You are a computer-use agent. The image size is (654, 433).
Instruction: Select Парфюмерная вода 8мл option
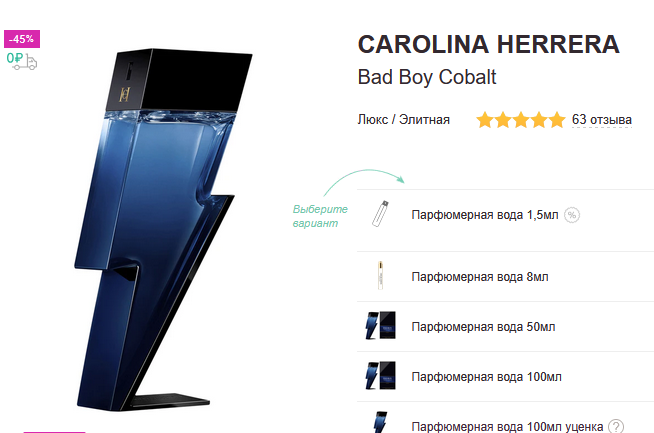click(x=506, y=277)
